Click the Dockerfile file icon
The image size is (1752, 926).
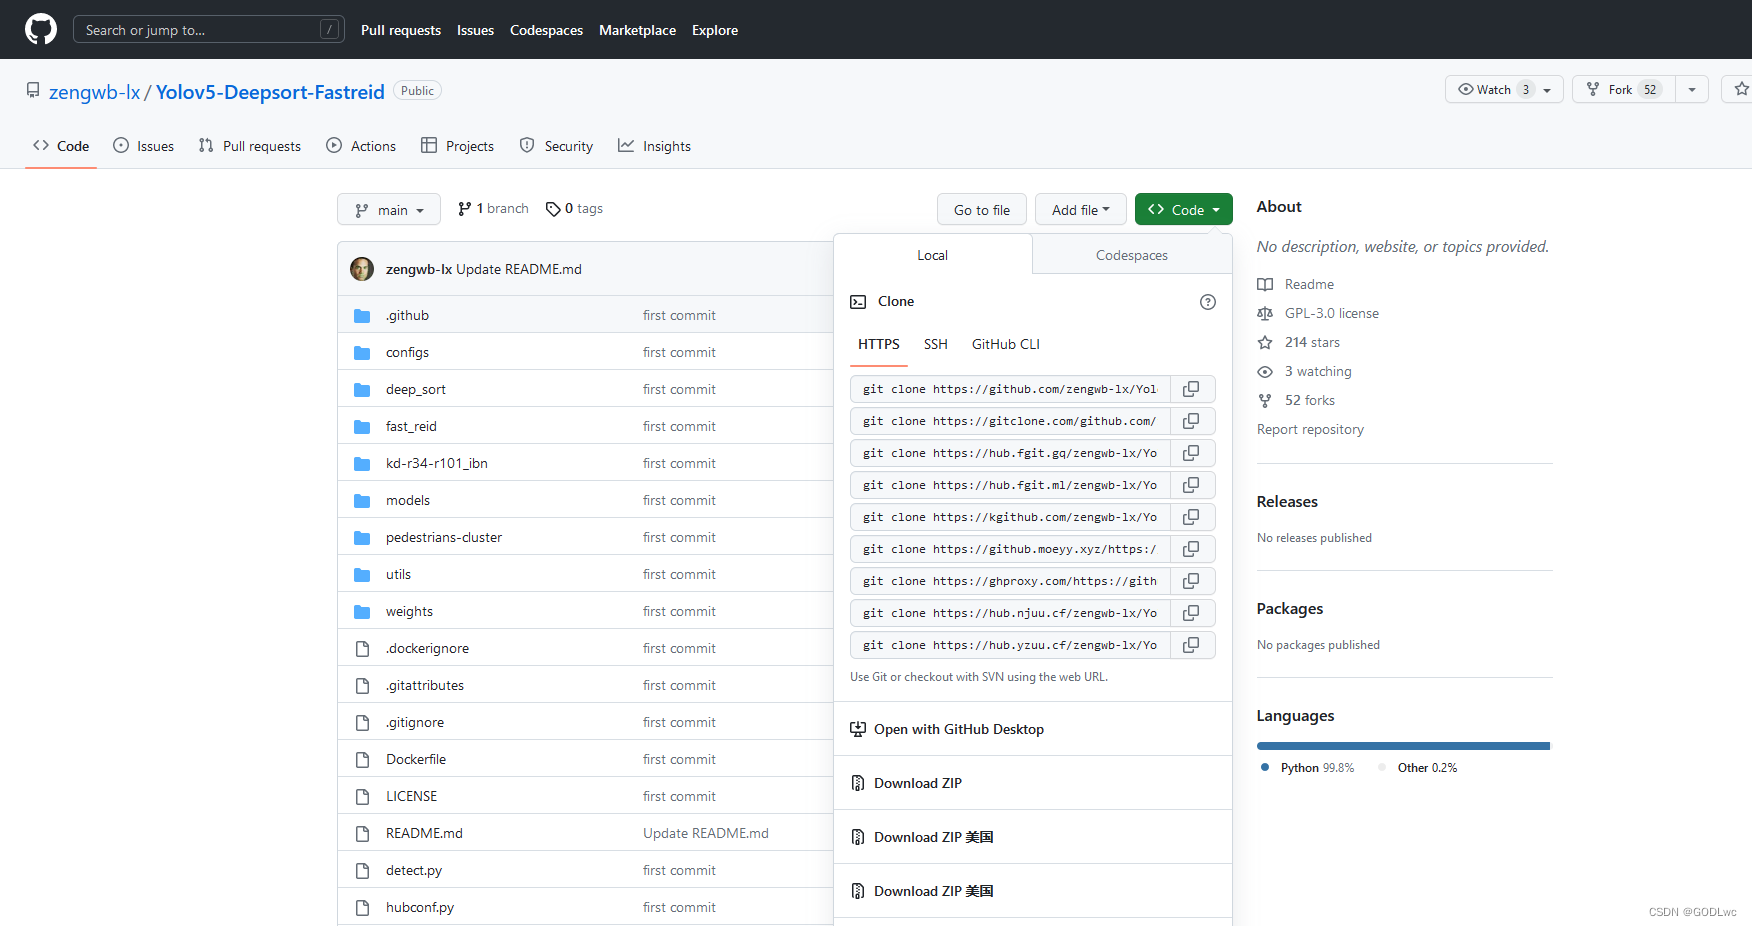[x=362, y=760]
